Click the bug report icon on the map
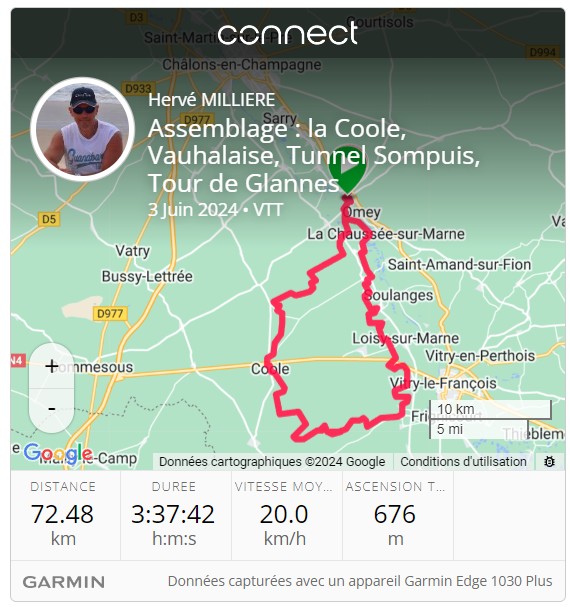570x610 pixels. (549, 461)
